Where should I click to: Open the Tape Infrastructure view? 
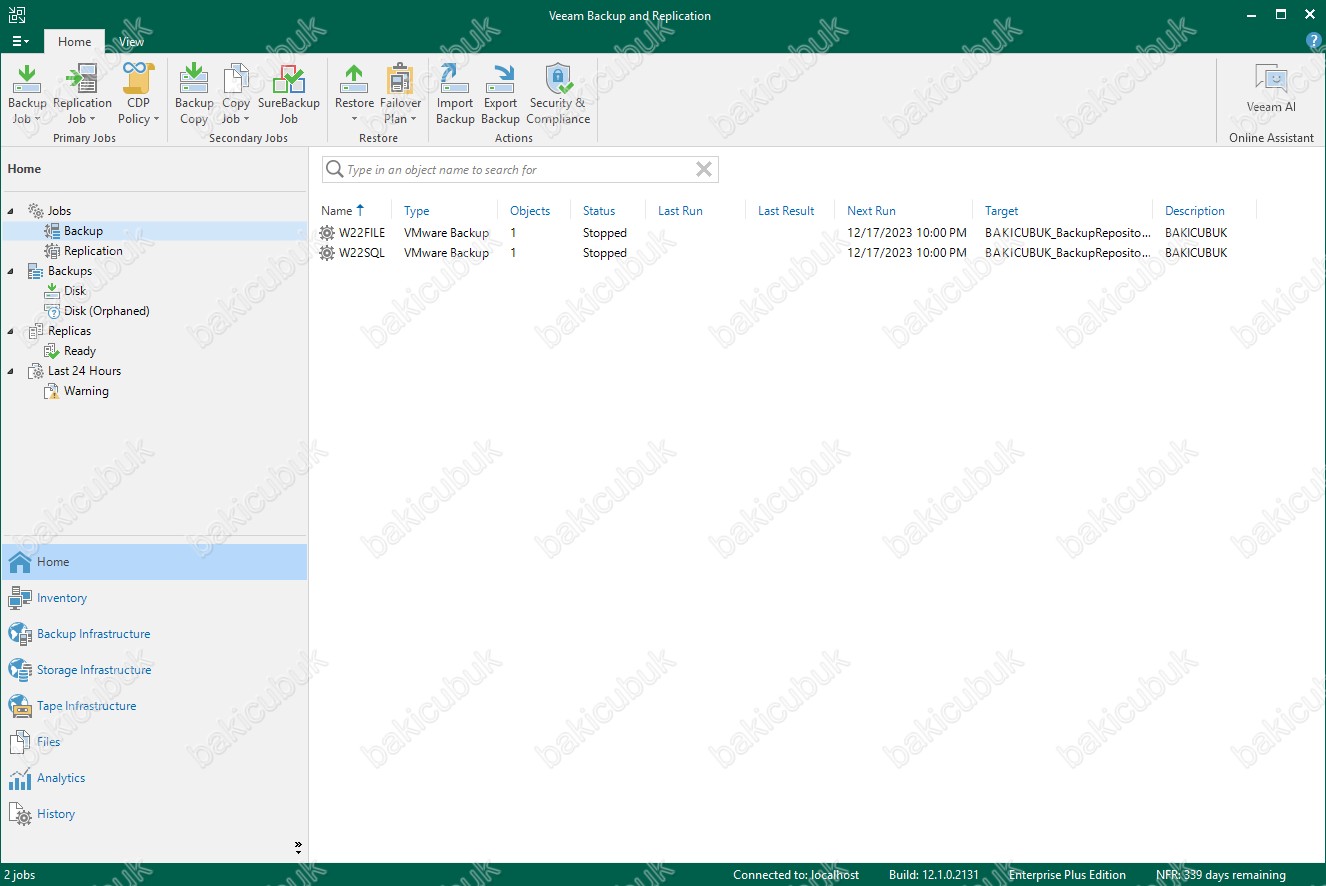click(x=154, y=706)
